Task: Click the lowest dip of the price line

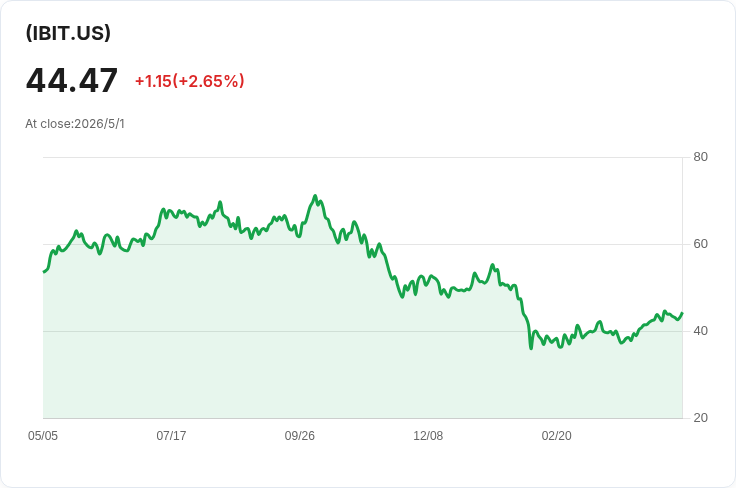Action: pyautogui.click(x=531, y=348)
